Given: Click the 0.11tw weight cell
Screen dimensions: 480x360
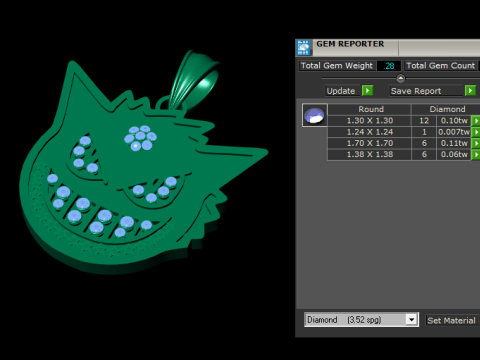Looking at the screenshot, I should 454,143.
